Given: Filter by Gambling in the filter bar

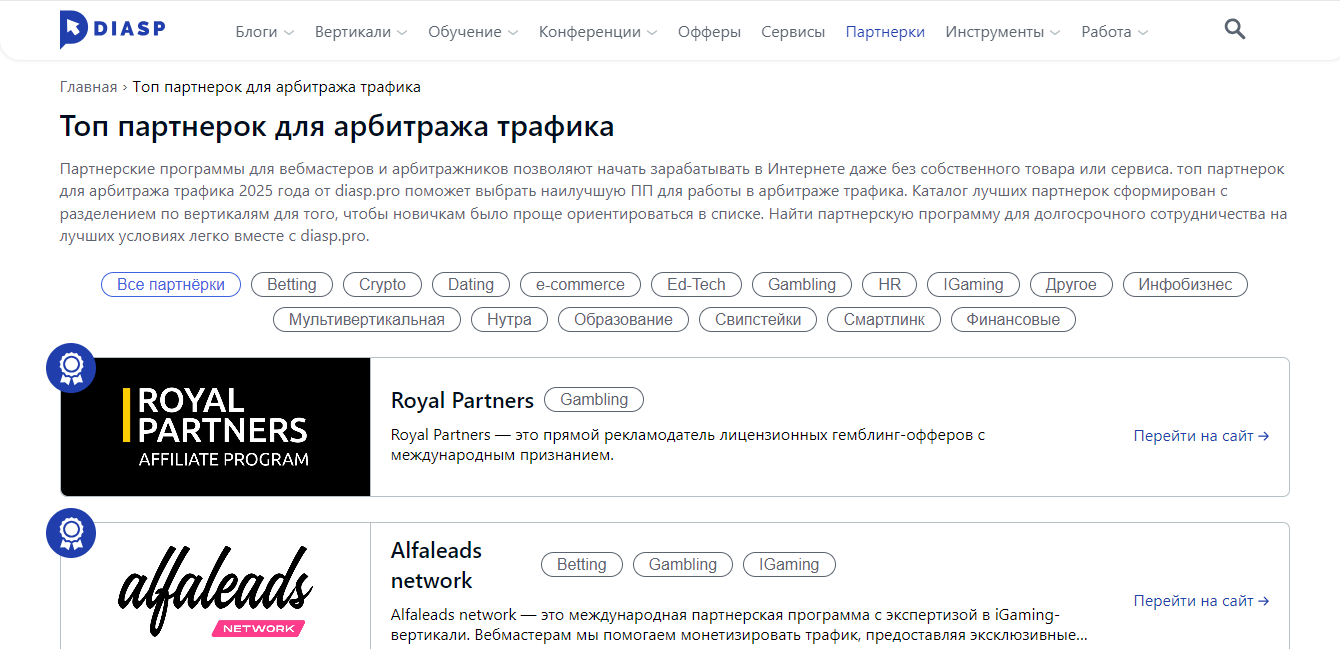Looking at the screenshot, I should [x=802, y=285].
